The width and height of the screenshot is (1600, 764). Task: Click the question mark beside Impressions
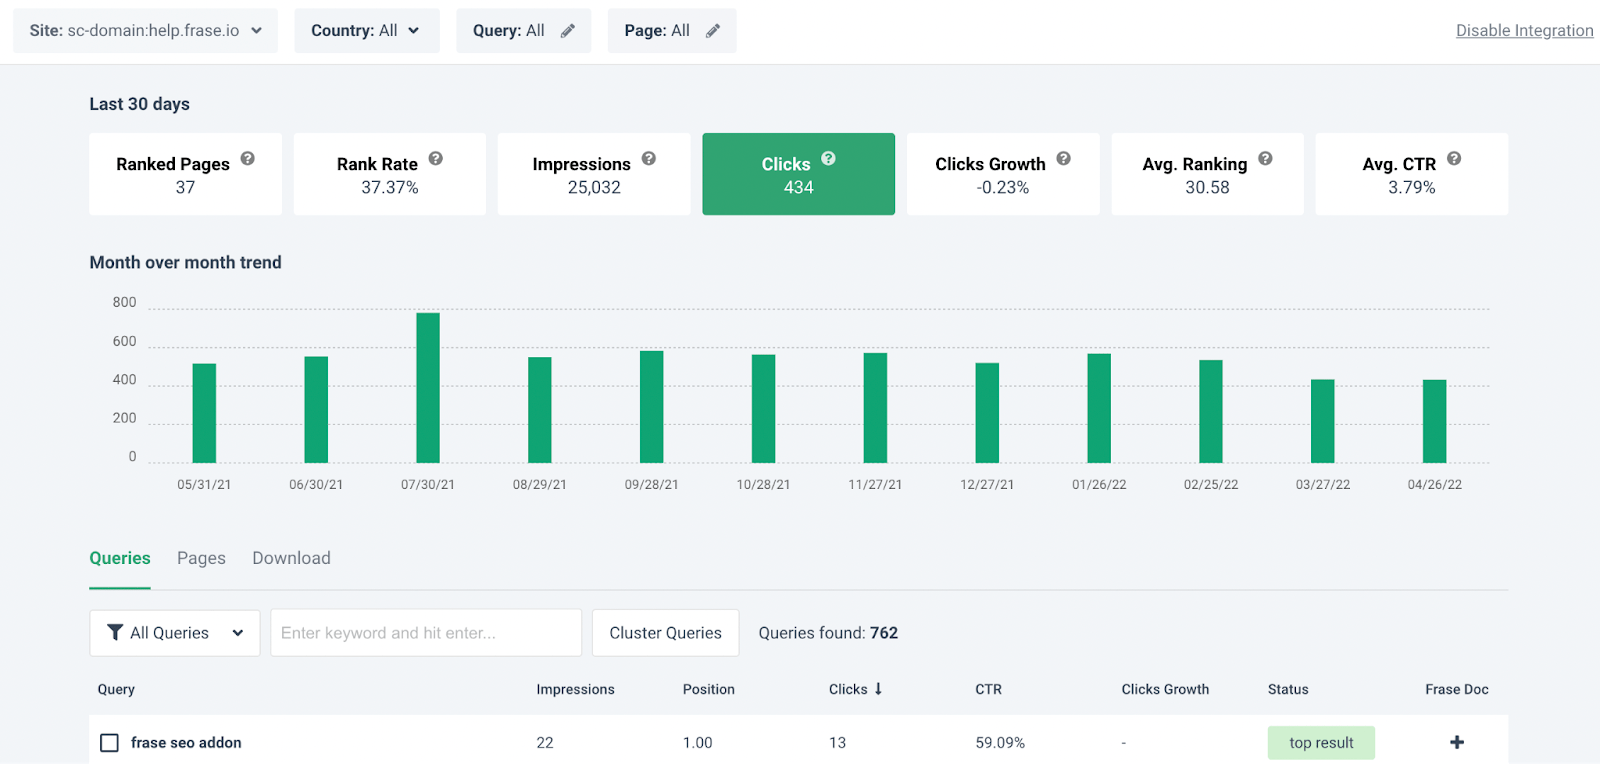click(x=649, y=158)
